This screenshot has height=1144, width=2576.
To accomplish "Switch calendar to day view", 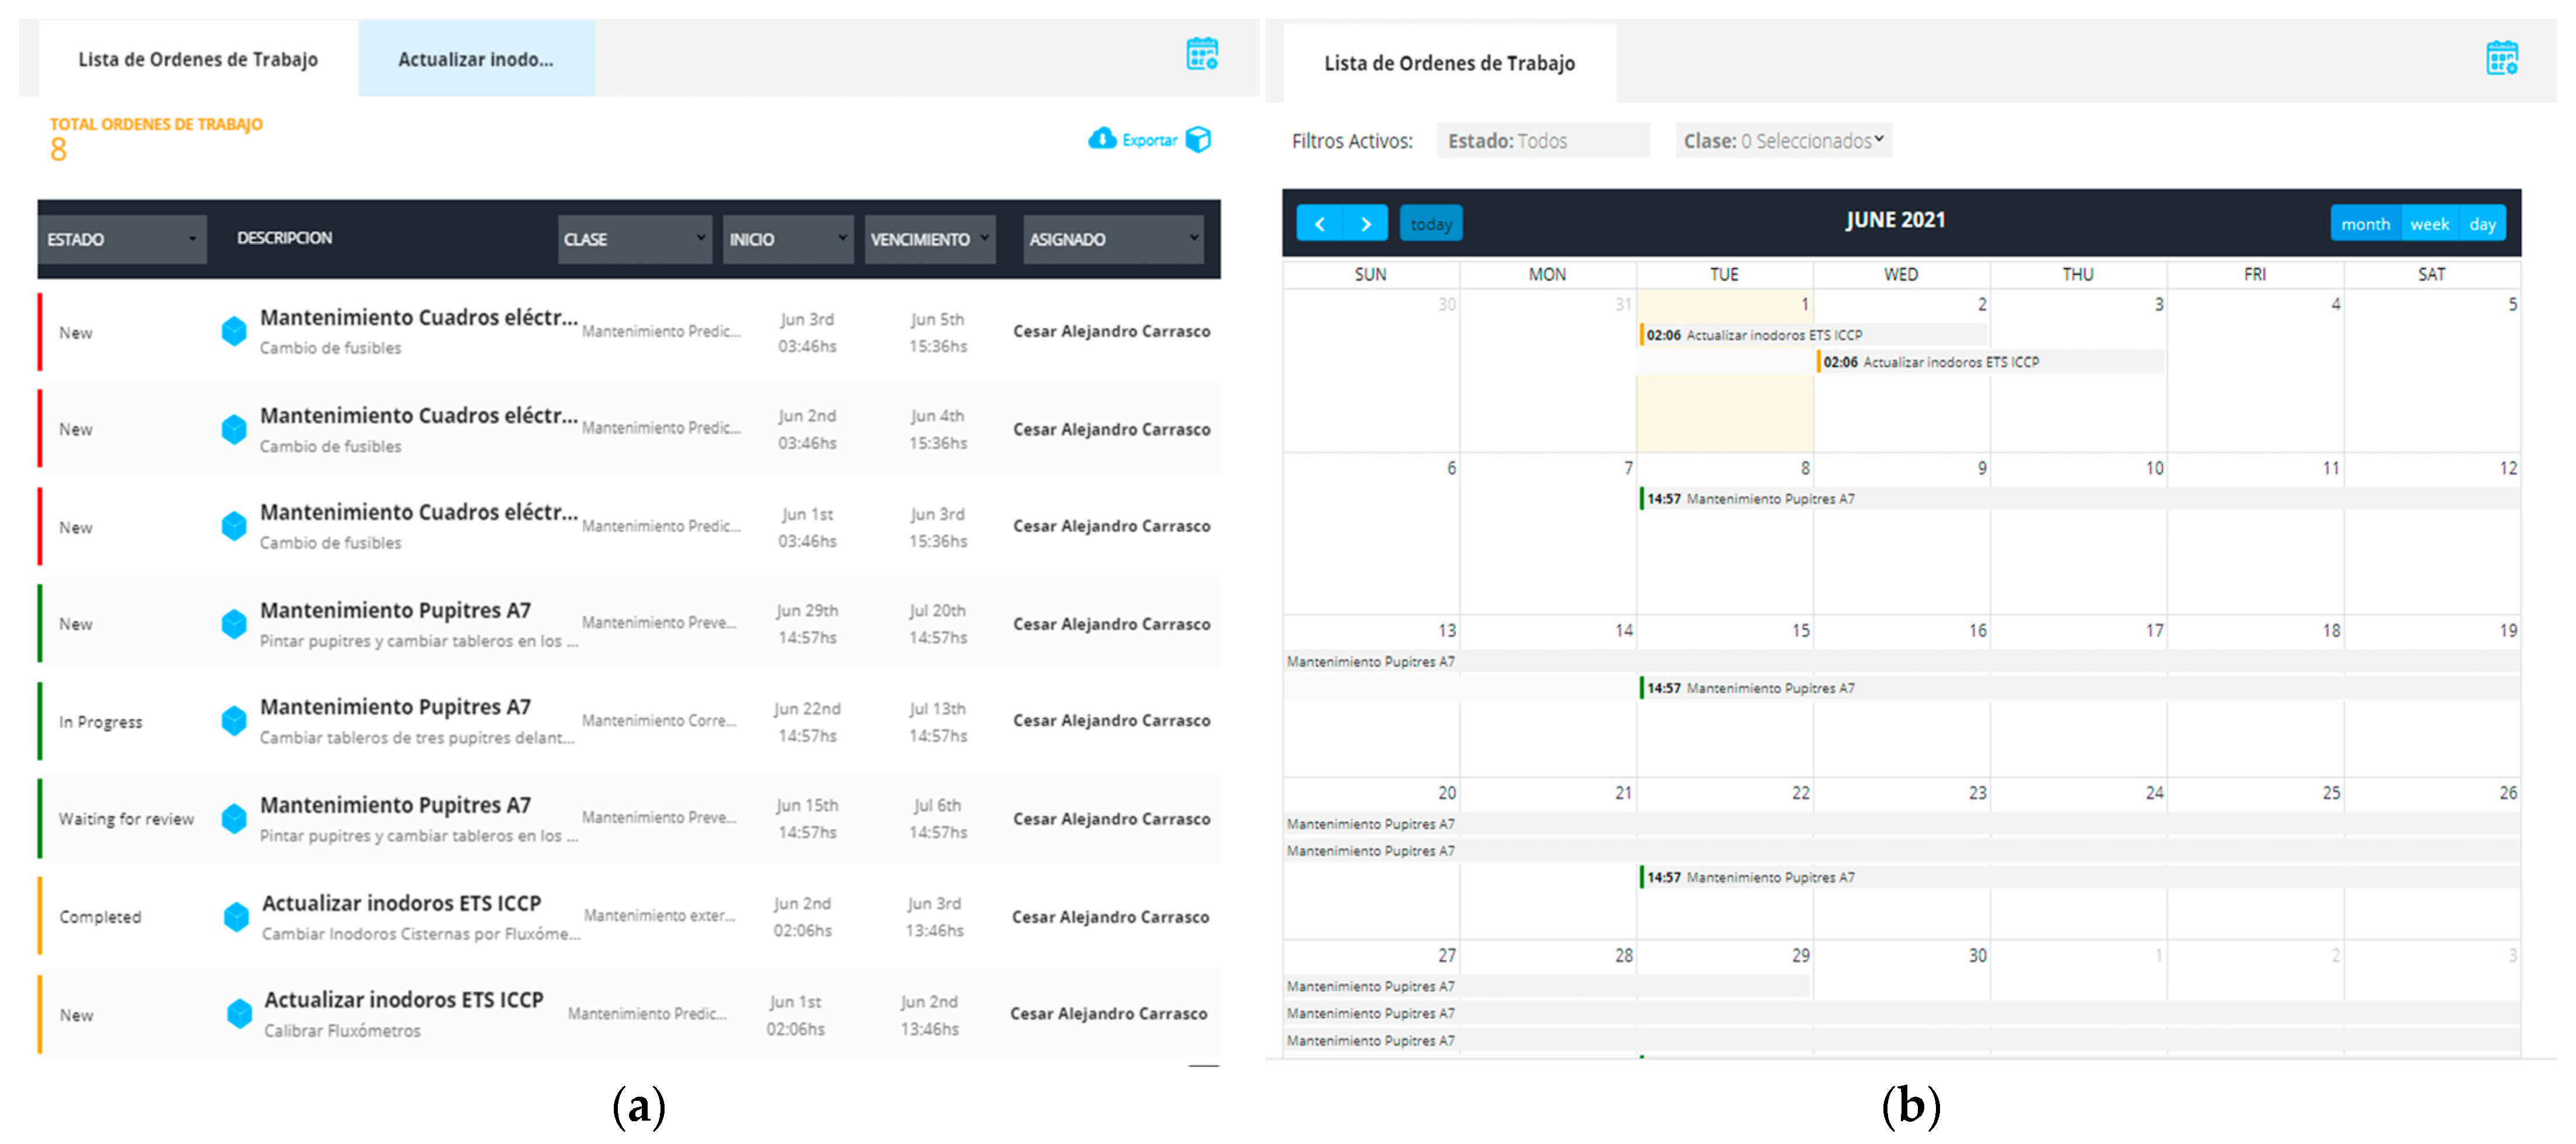I will [x=2482, y=224].
